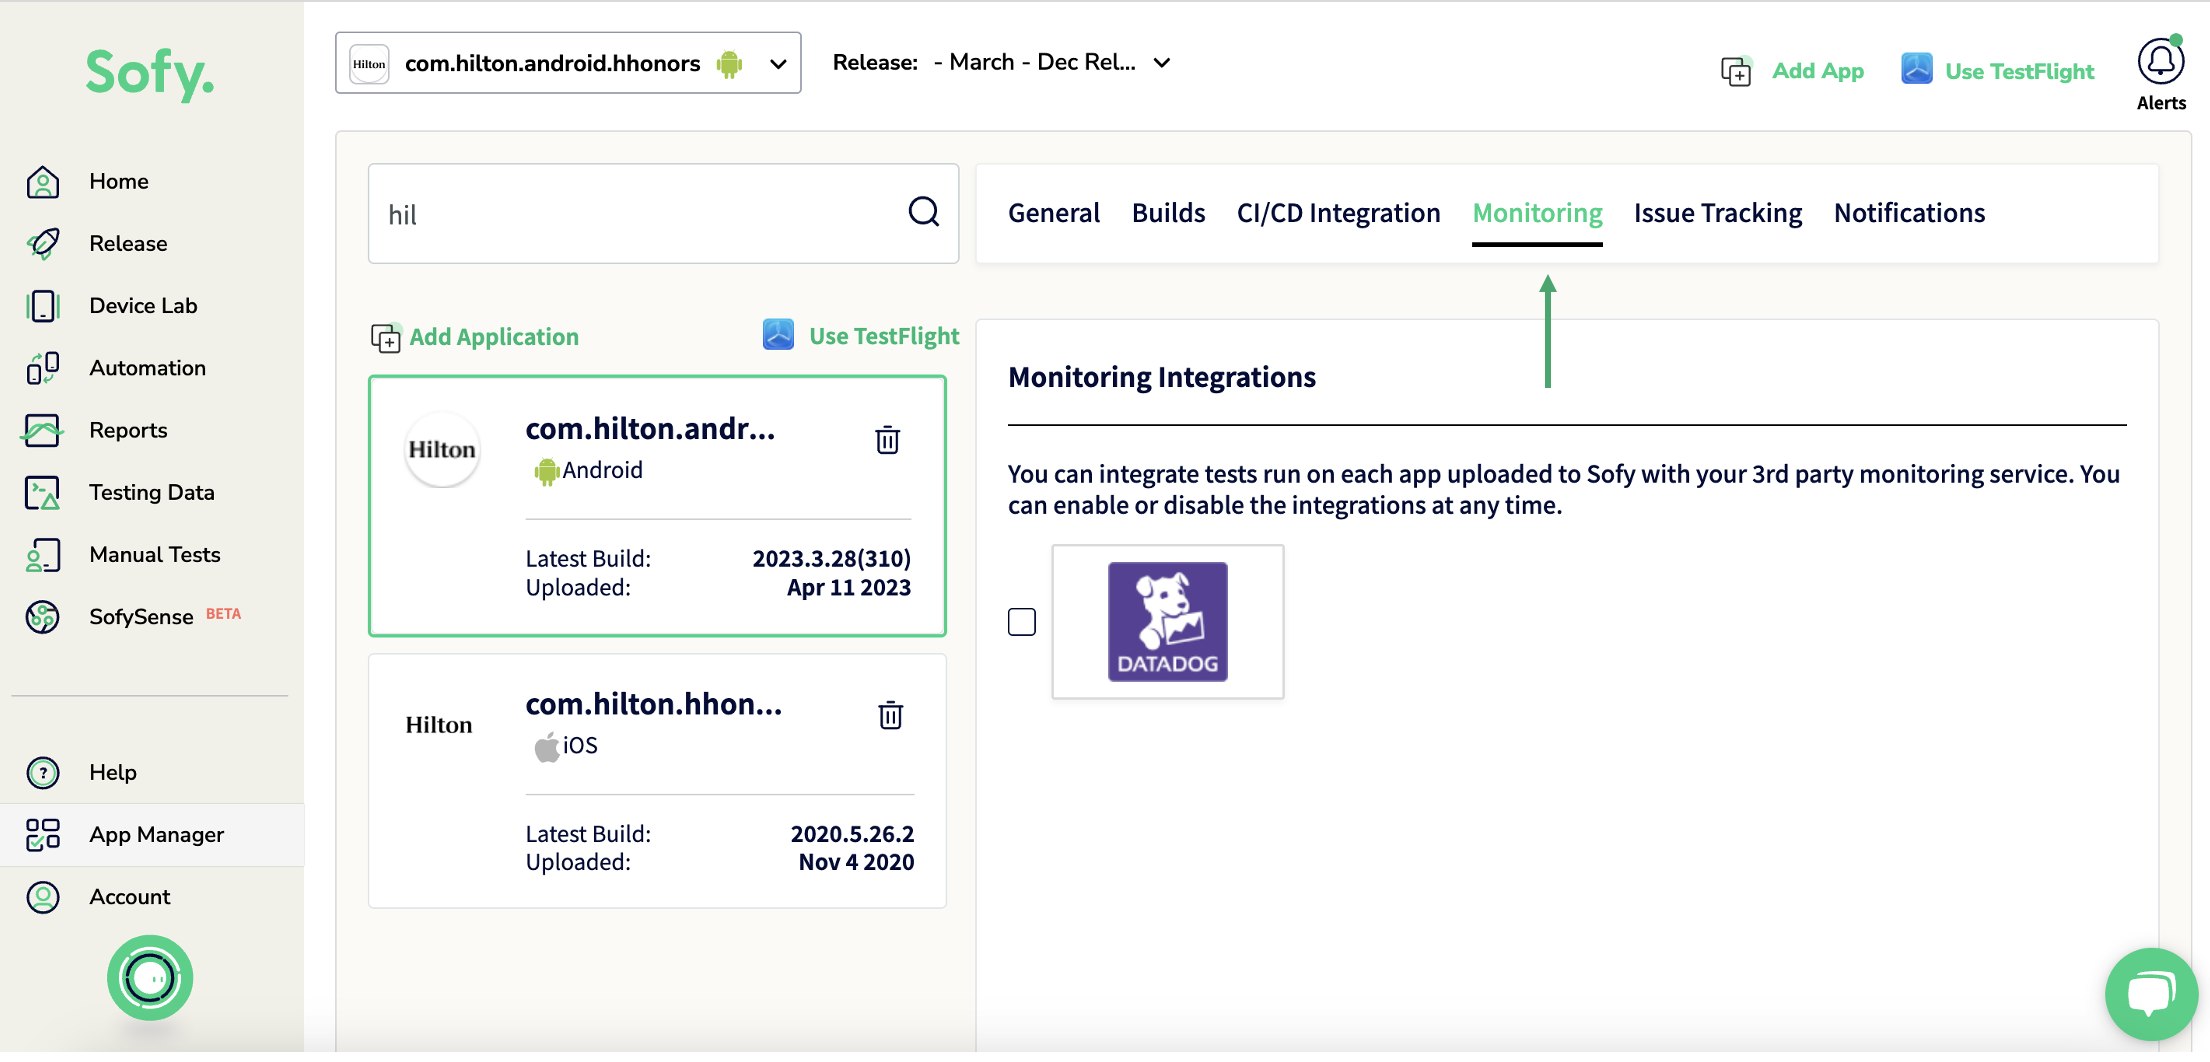Switch to the Notifications tab
This screenshot has width=2210, height=1062.
point(1908,212)
